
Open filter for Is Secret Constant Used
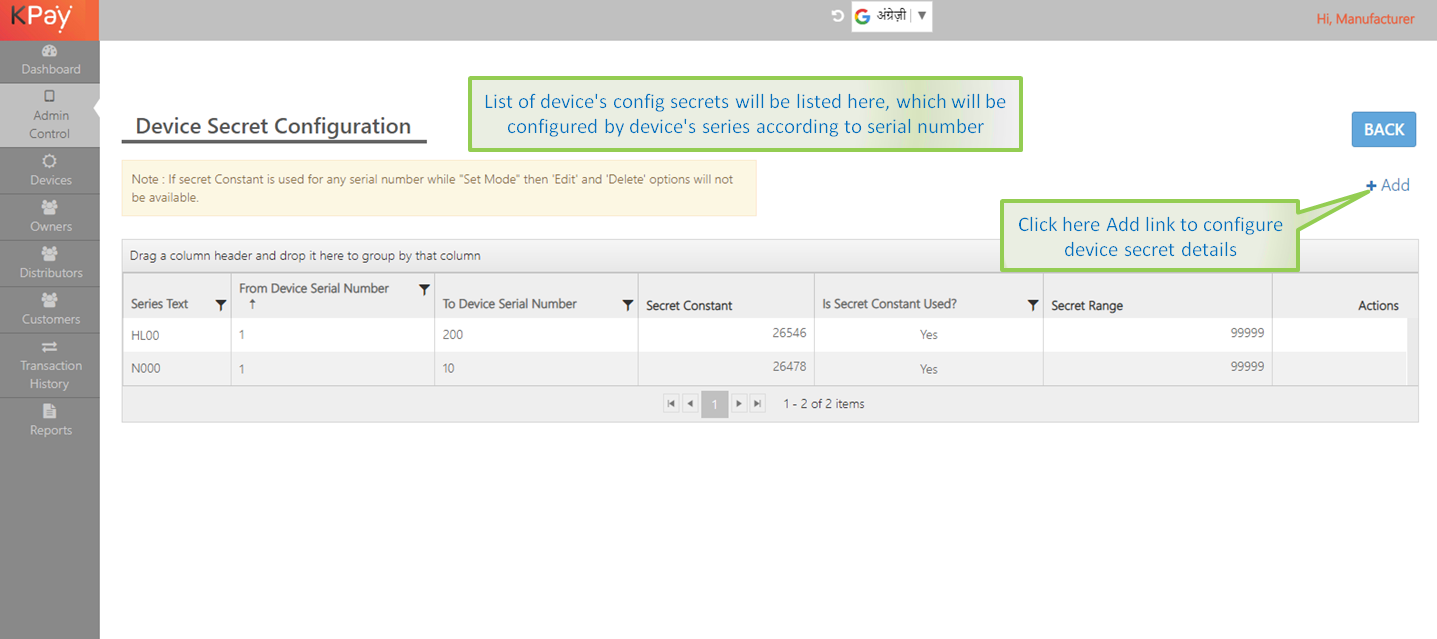[1032, 305]
